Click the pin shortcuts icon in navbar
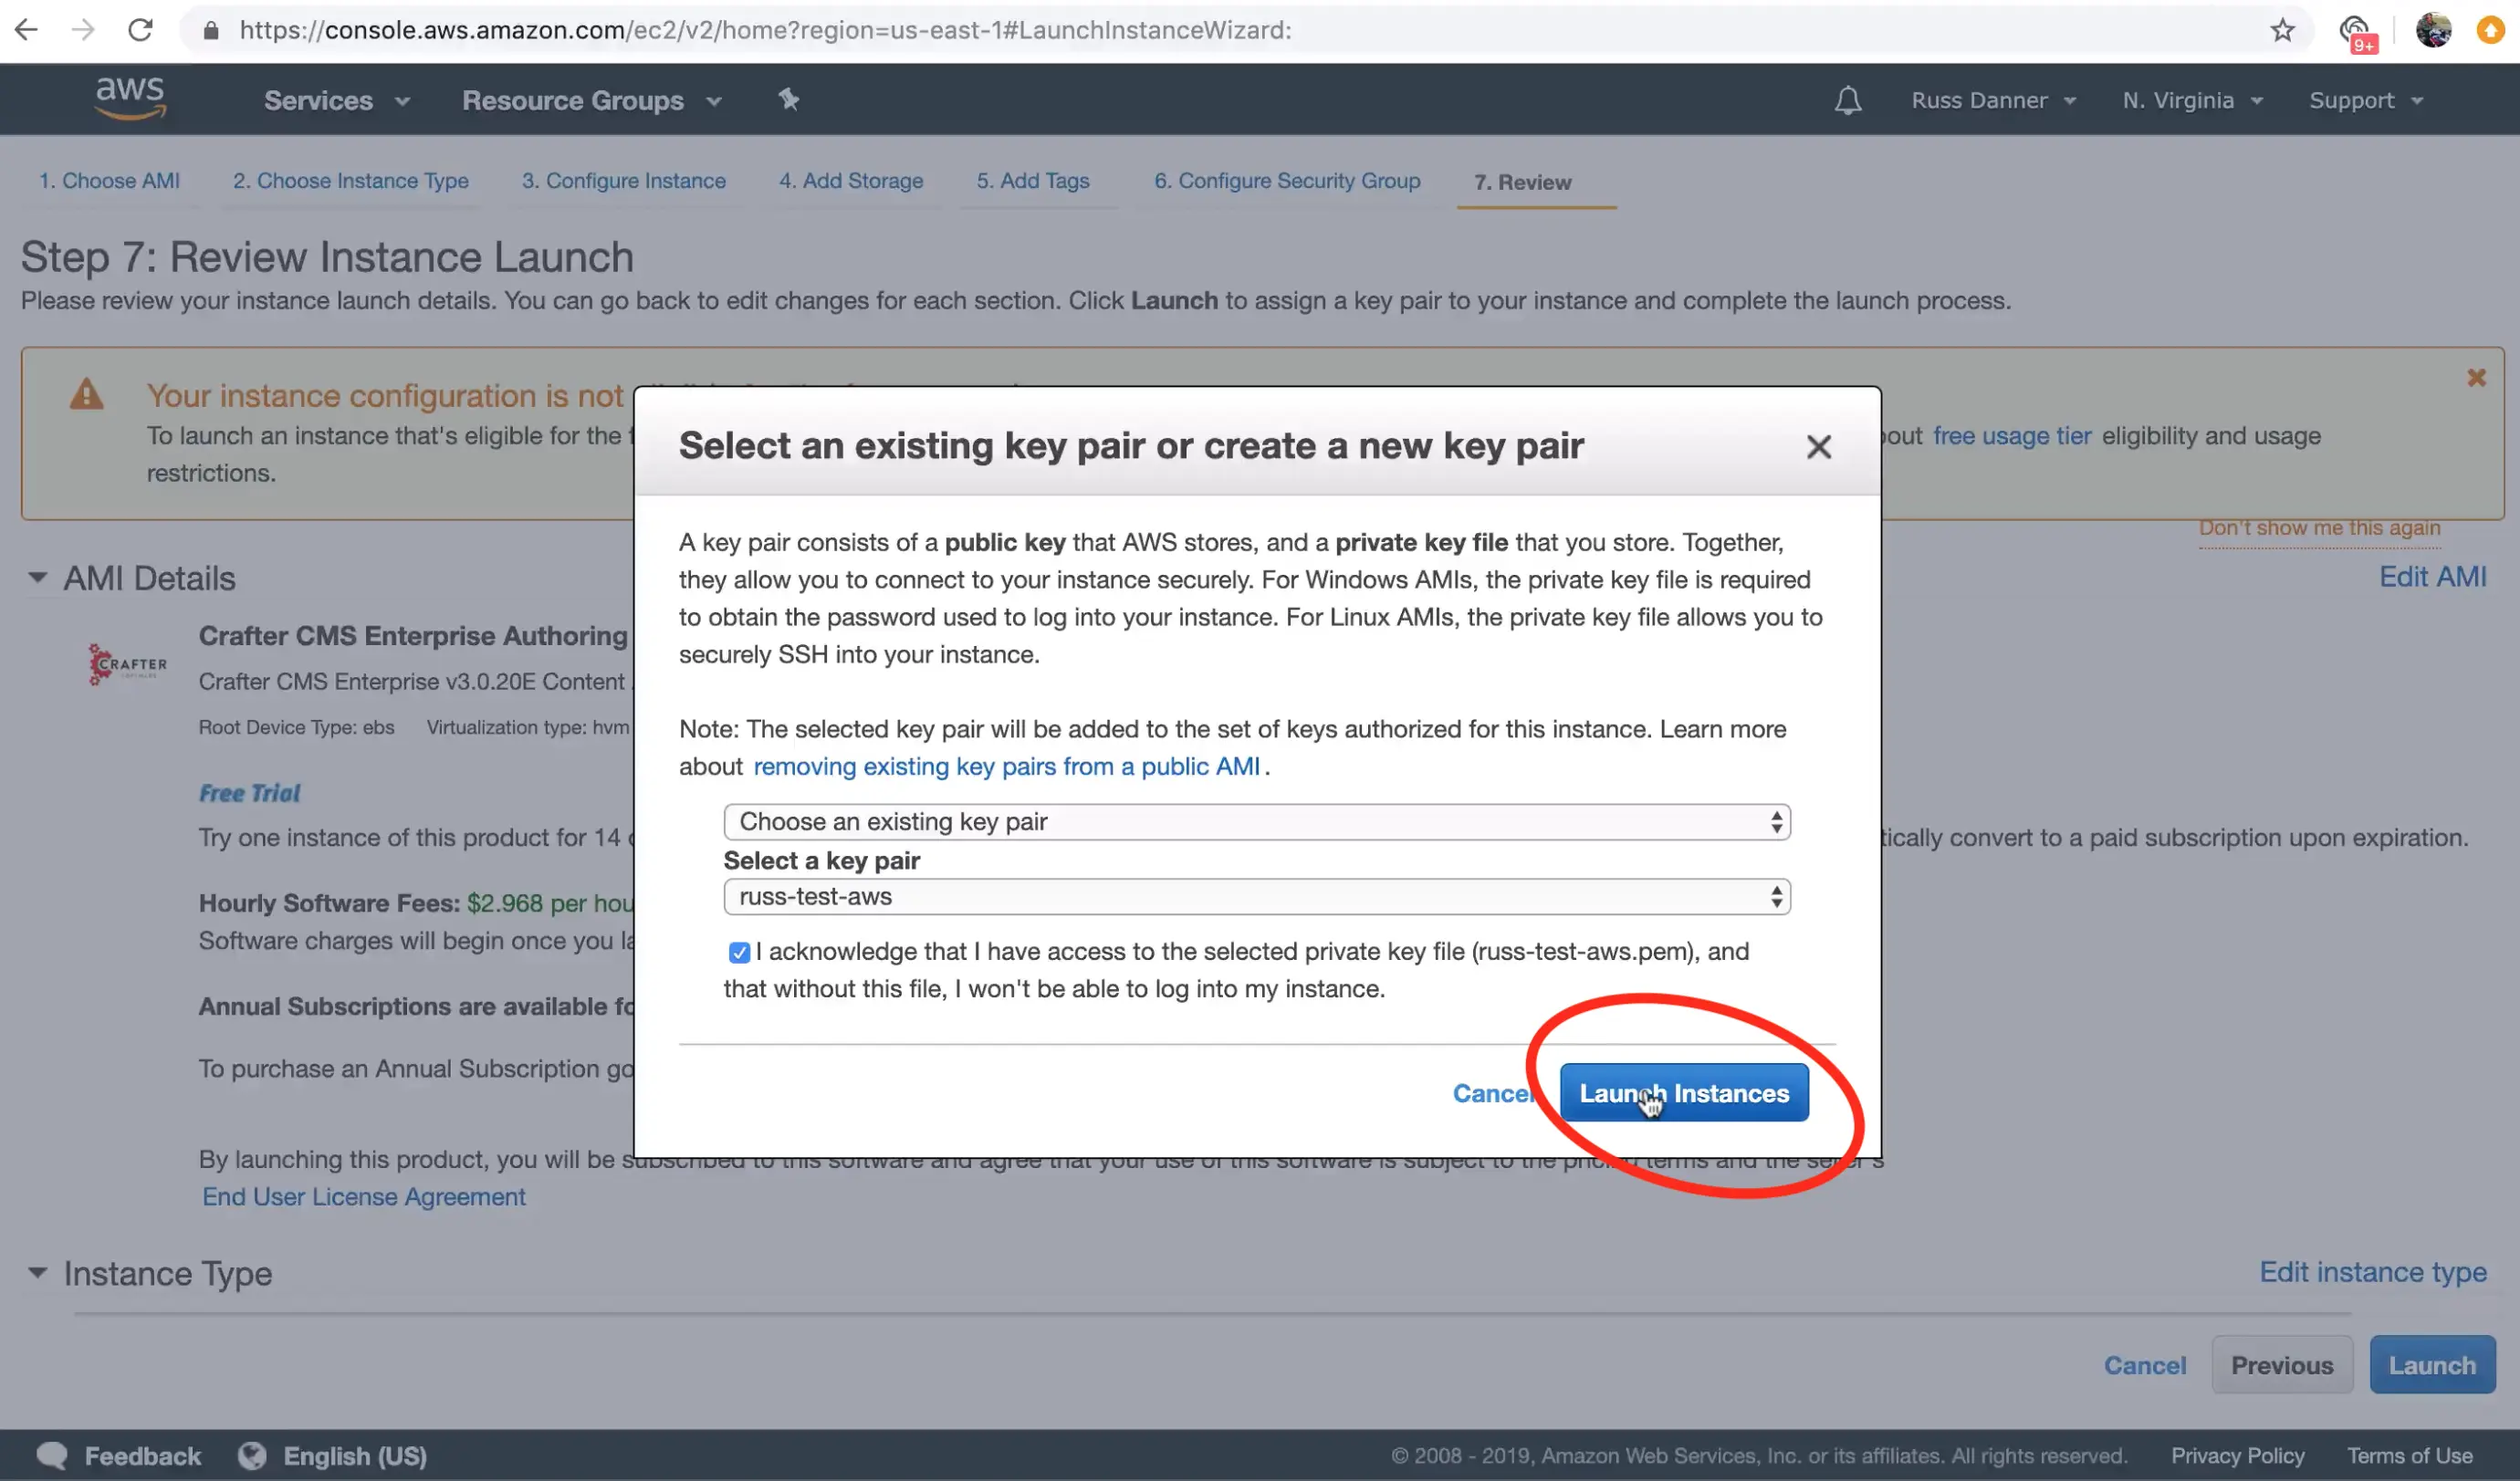Viewport: 2520px width, 1481px height. coord(789,99)
